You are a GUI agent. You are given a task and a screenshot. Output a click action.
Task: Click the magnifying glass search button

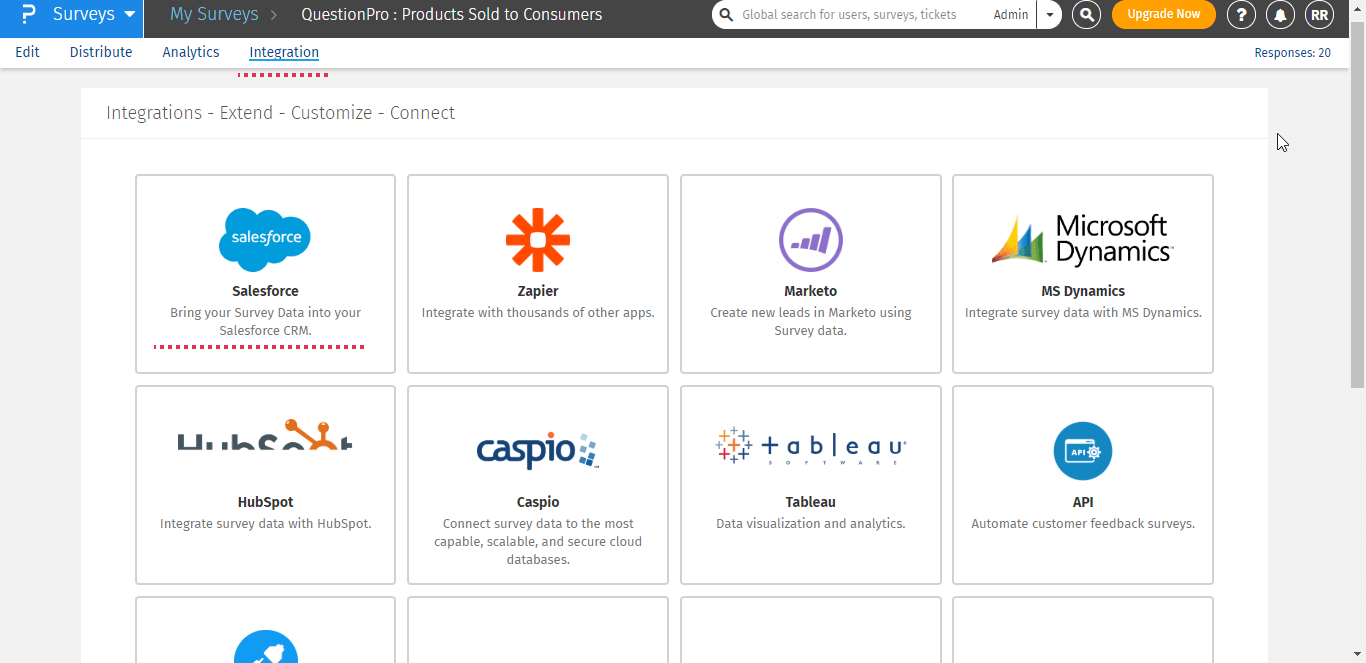point(1086,15)
